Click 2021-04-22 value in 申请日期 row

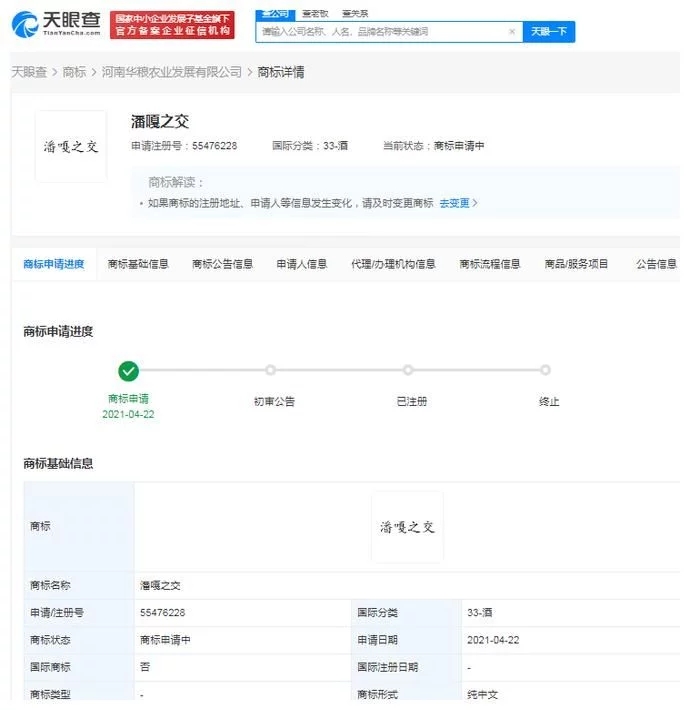click(493, 640)
